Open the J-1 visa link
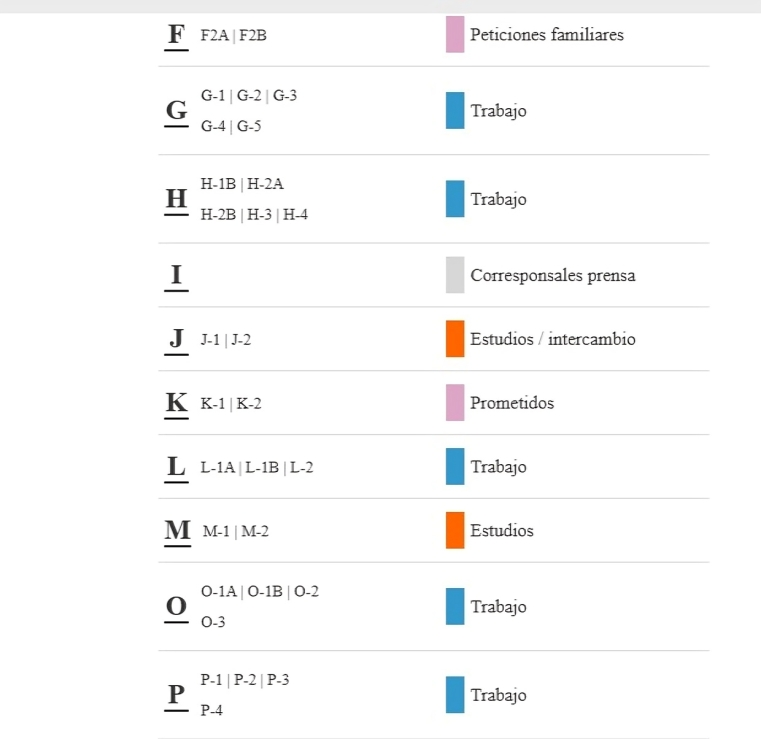 (211, 340)
